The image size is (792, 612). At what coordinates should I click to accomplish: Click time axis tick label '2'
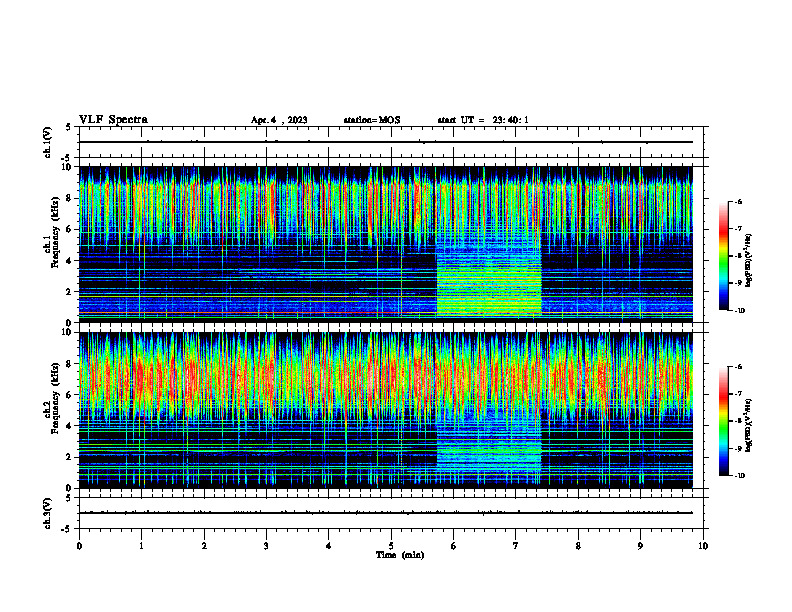pos(204,546)
